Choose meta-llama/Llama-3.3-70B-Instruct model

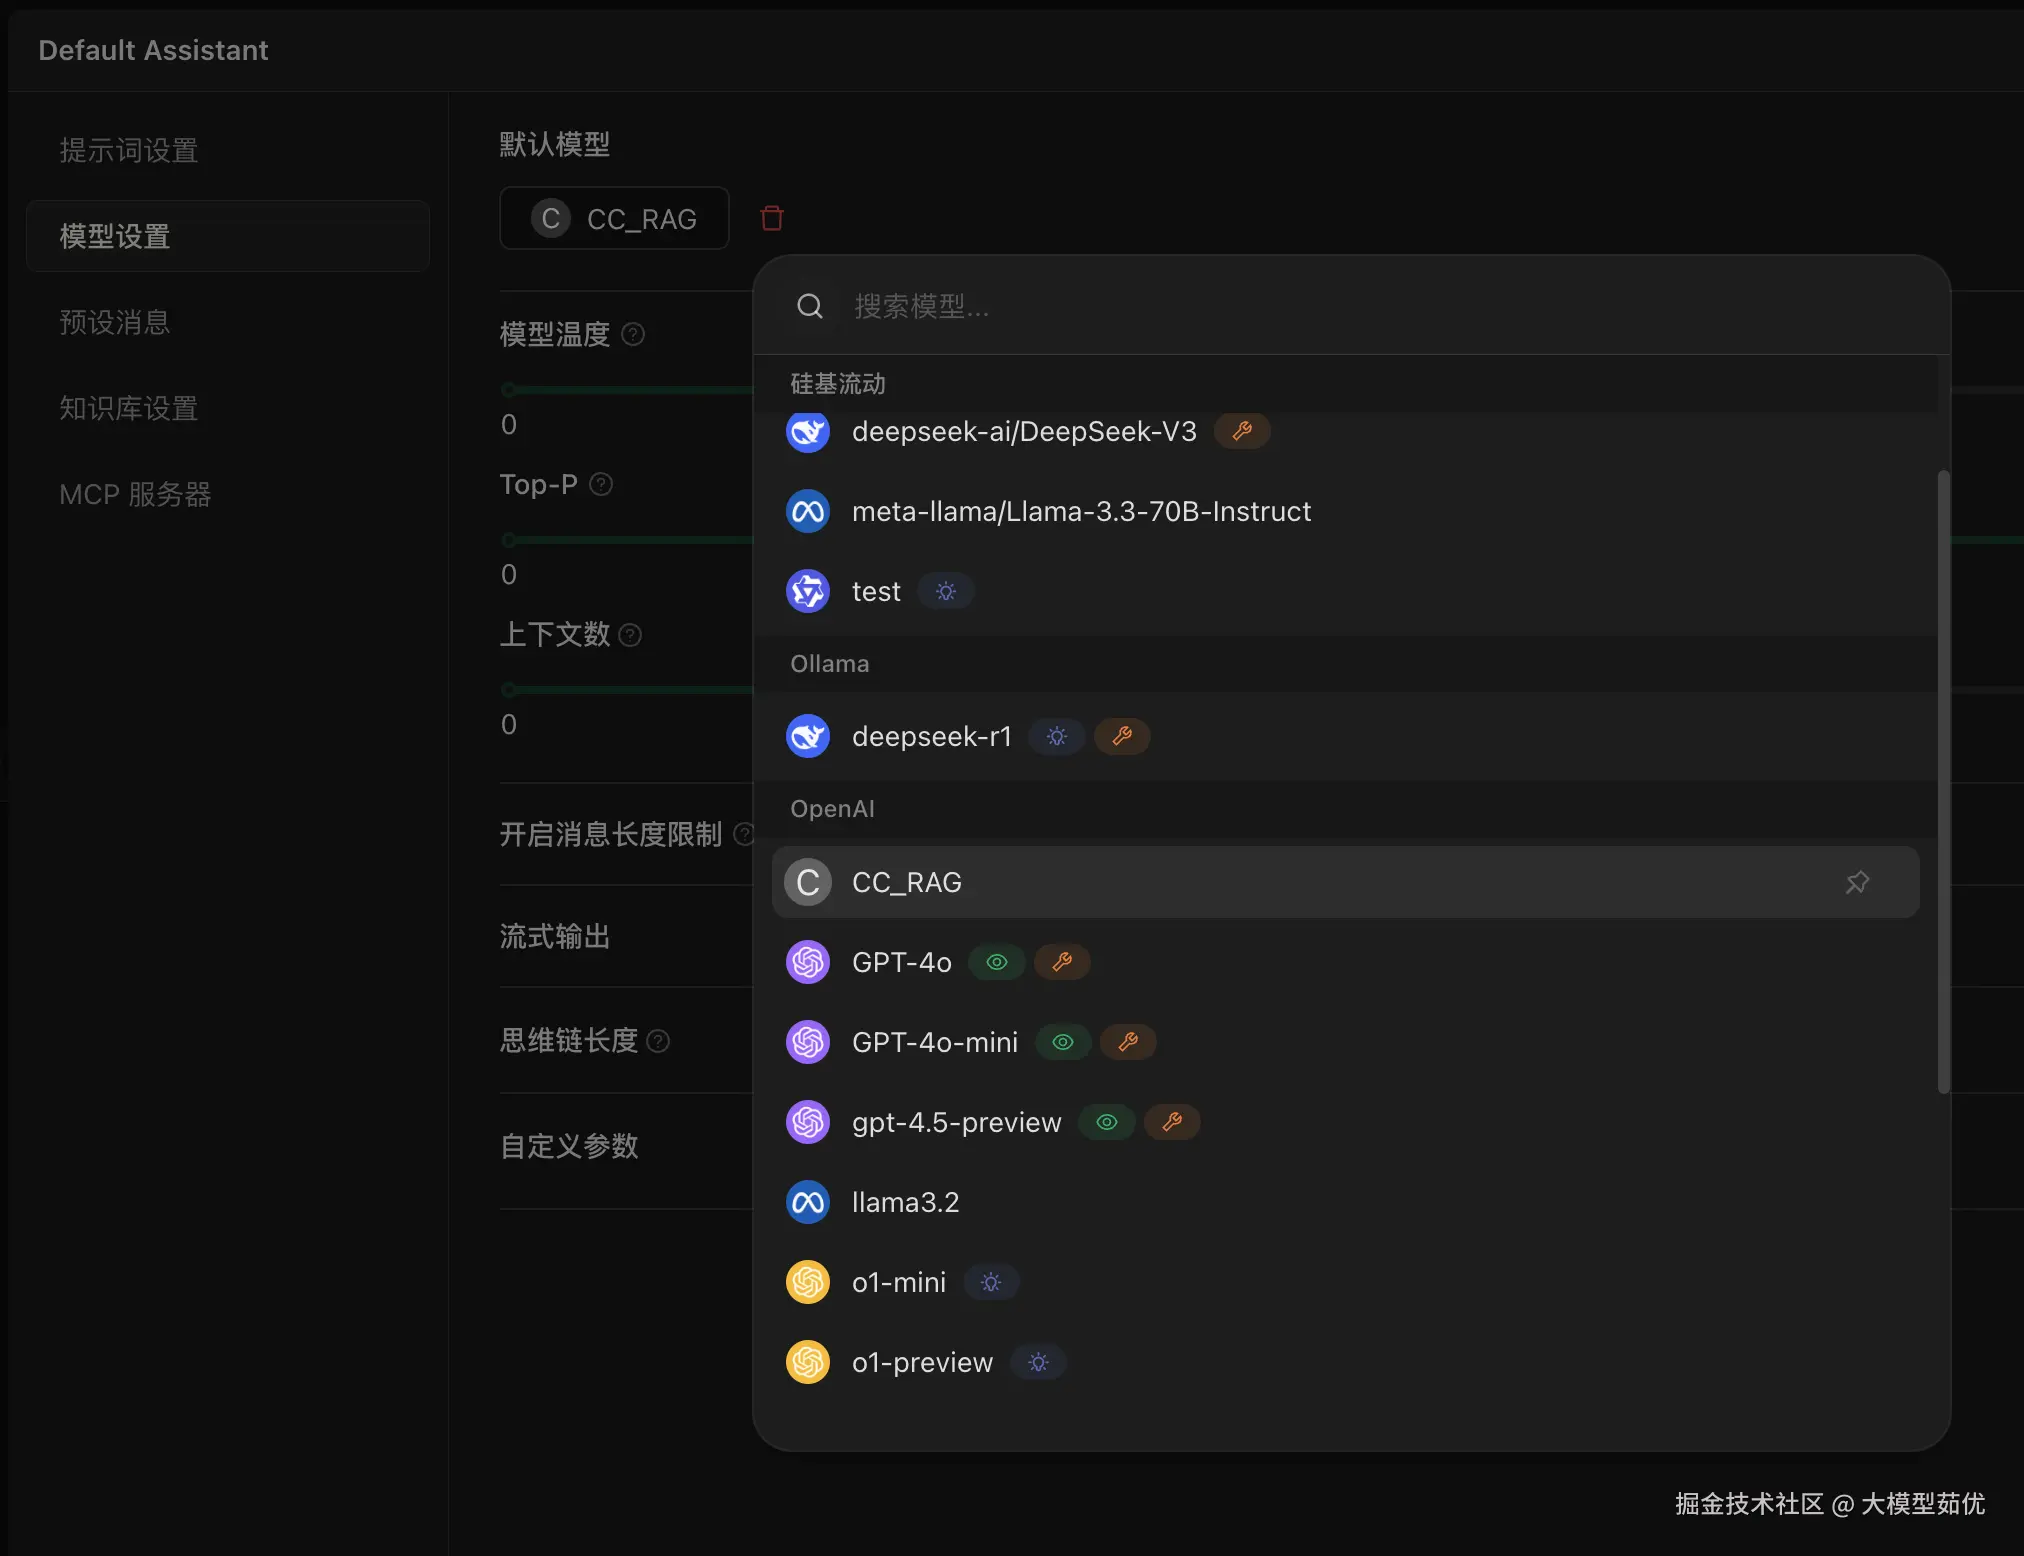pos(1080,511)
